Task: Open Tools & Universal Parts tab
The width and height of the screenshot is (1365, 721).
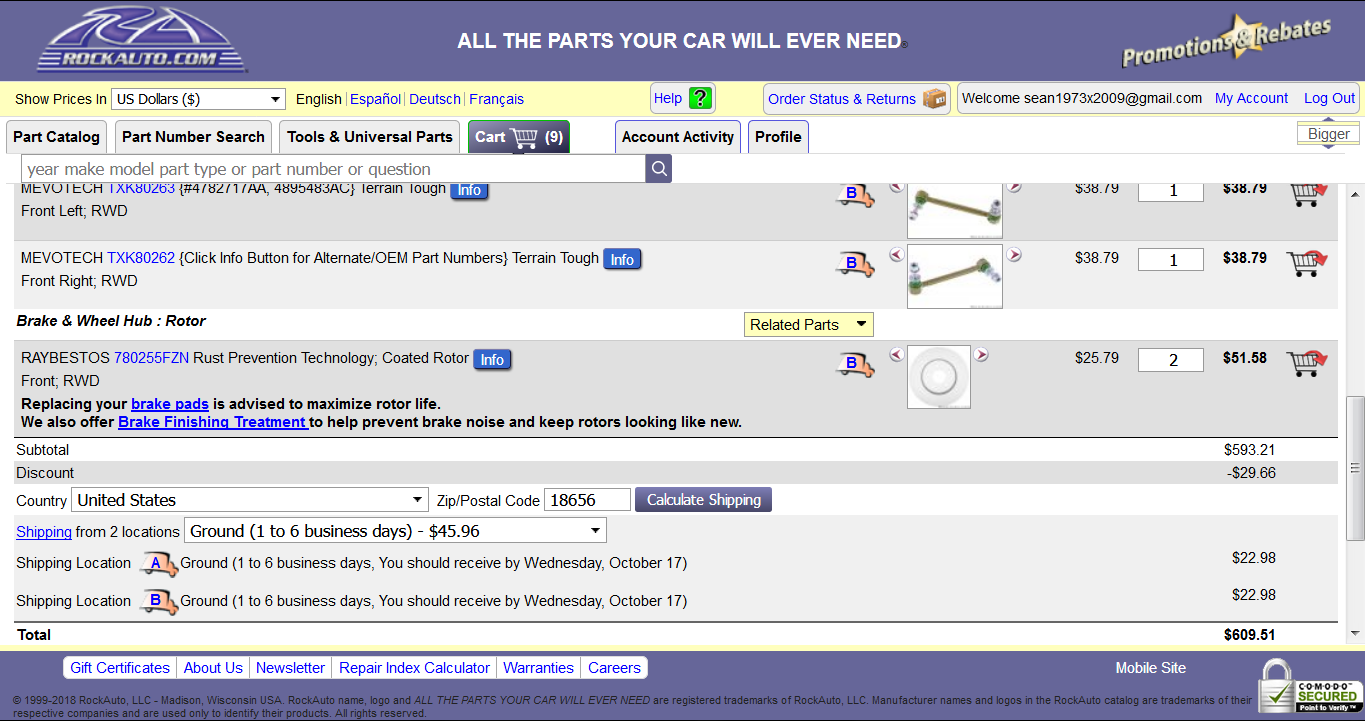Action: [370, 137]
